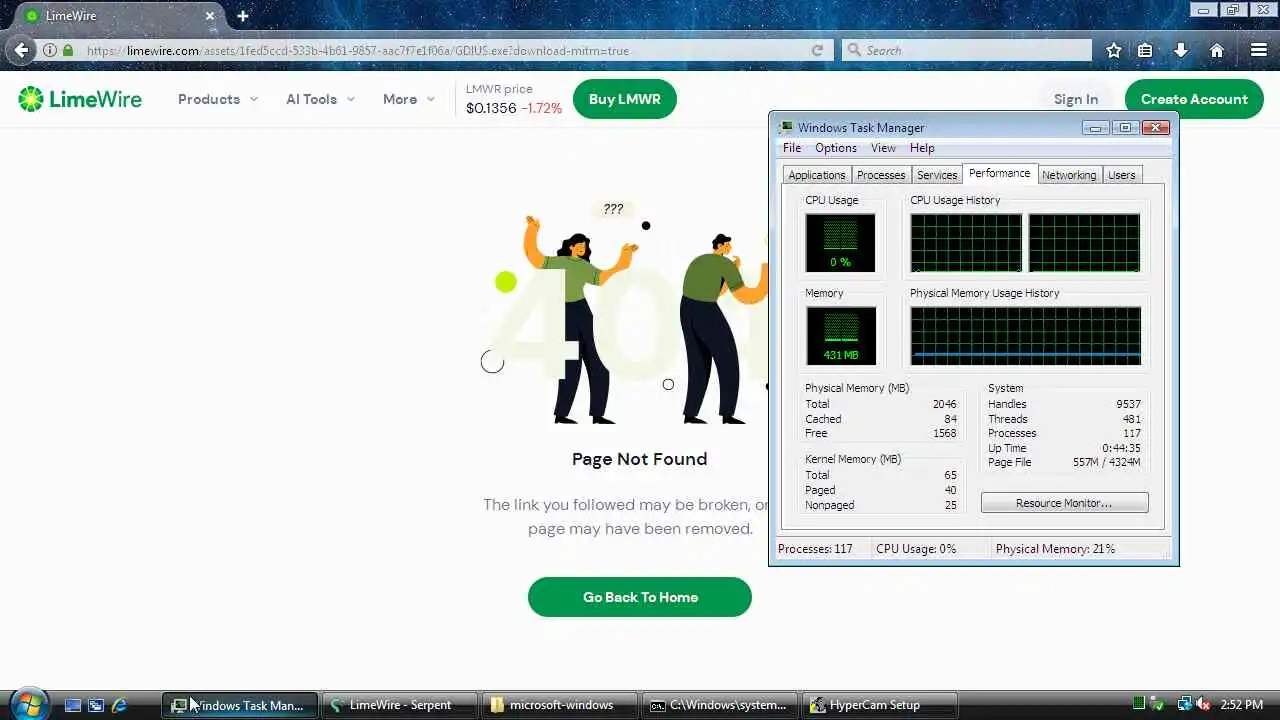Open the Help menu in Task Manager
Image resolution: width=1280 pixels, height=720 pixels.
click(x=922, y=148)
